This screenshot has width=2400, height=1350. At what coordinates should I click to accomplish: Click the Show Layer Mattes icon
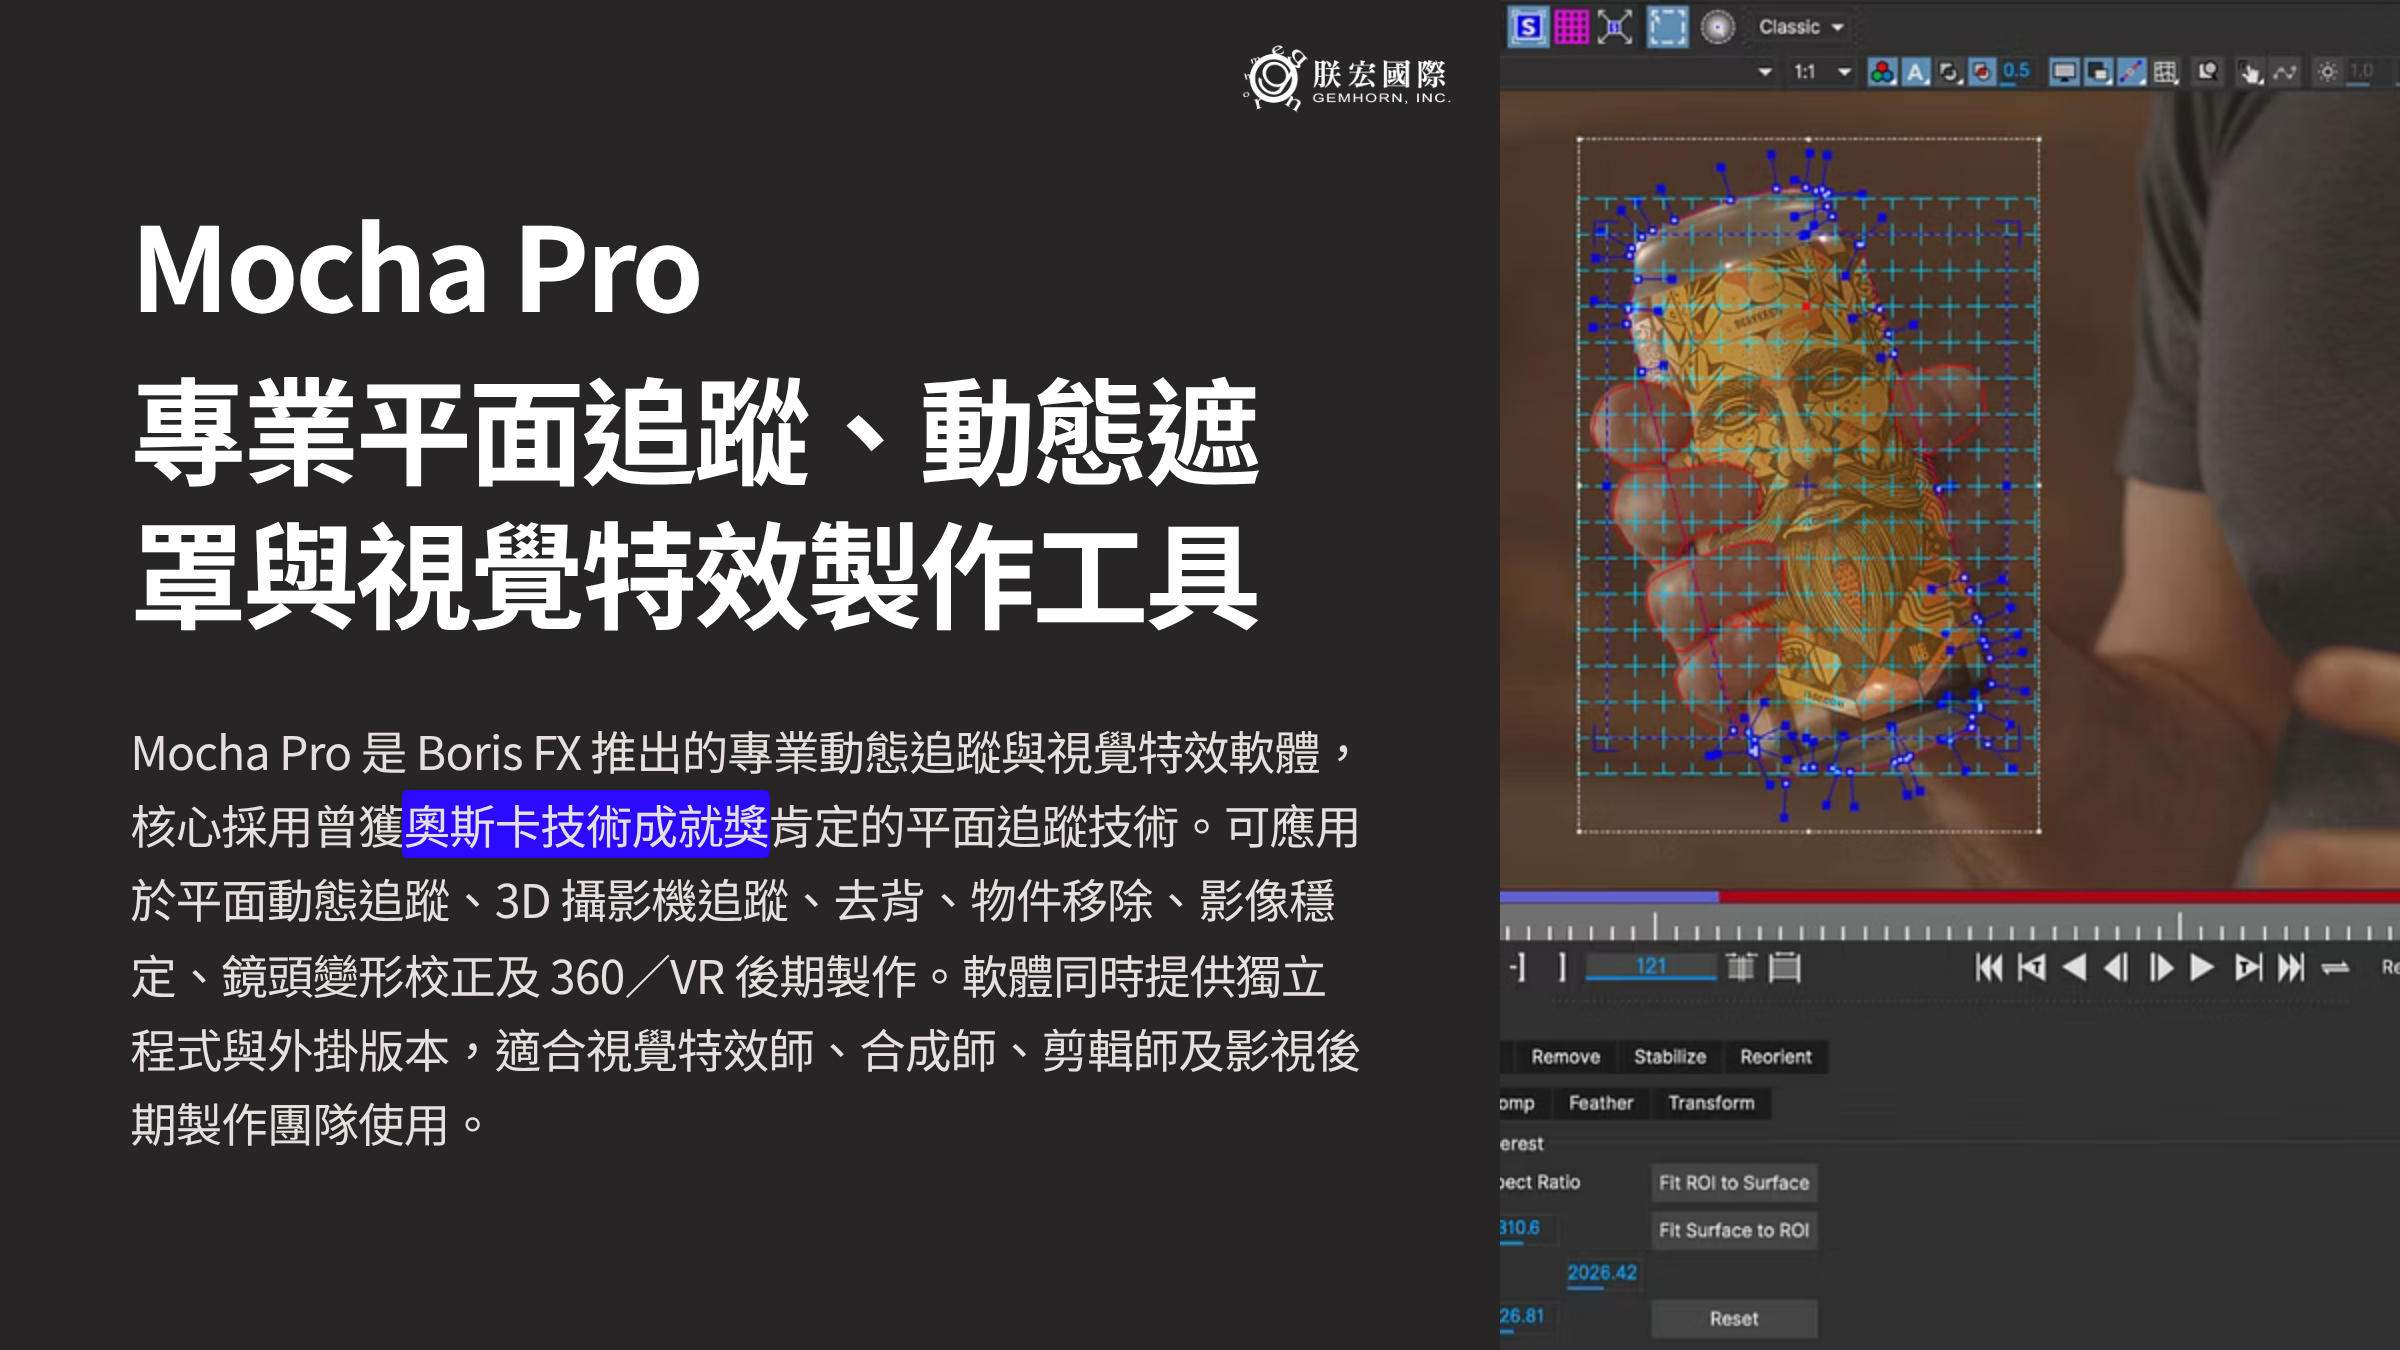click(1949, 72)
